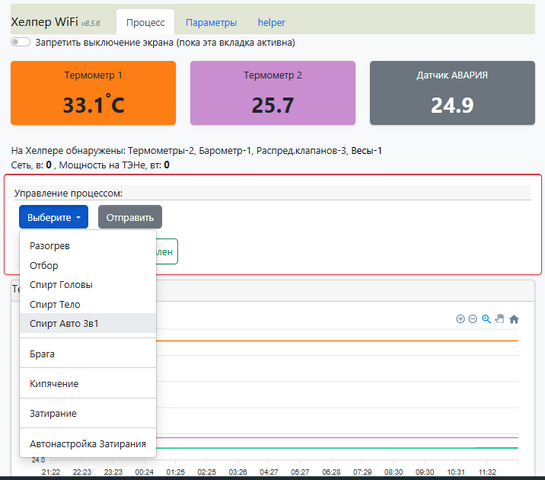Toggle screen-off prevention switch
Viewport: 545px width, 480px height.
(x=21, y=42)
